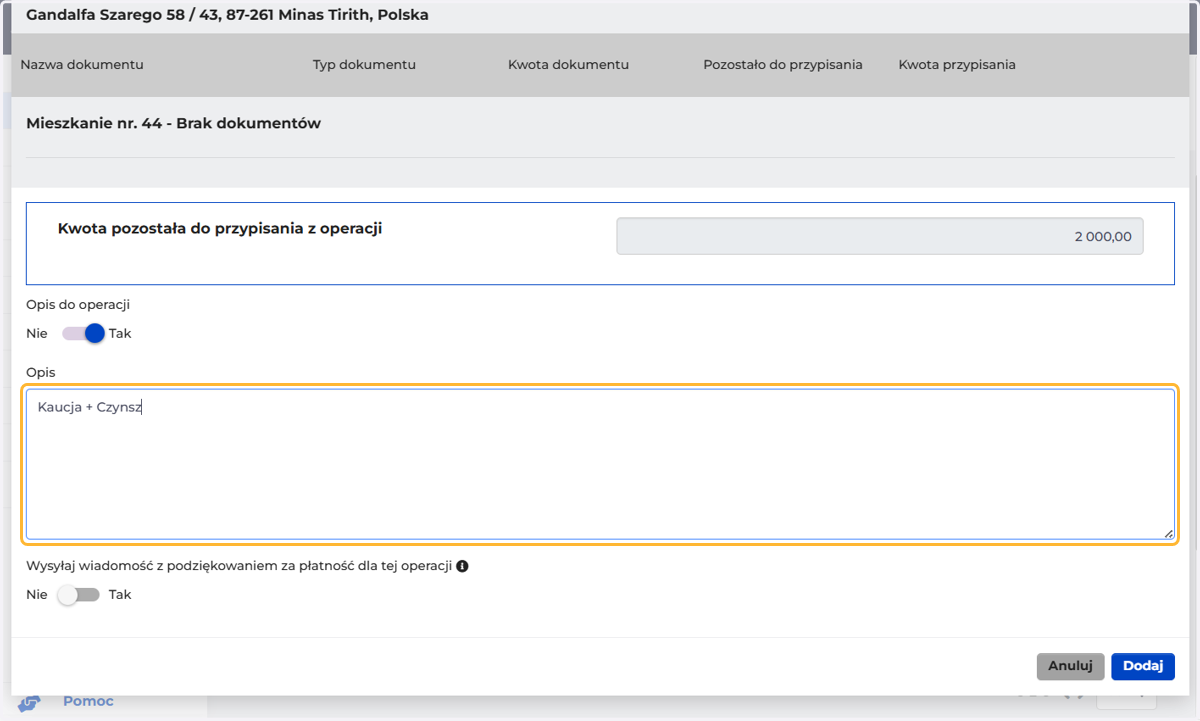The height and width of the screenshot is (721, 1200).
Task: Cancel the dialog with the Anuluj button
Action: click(x=1071, y=666)
